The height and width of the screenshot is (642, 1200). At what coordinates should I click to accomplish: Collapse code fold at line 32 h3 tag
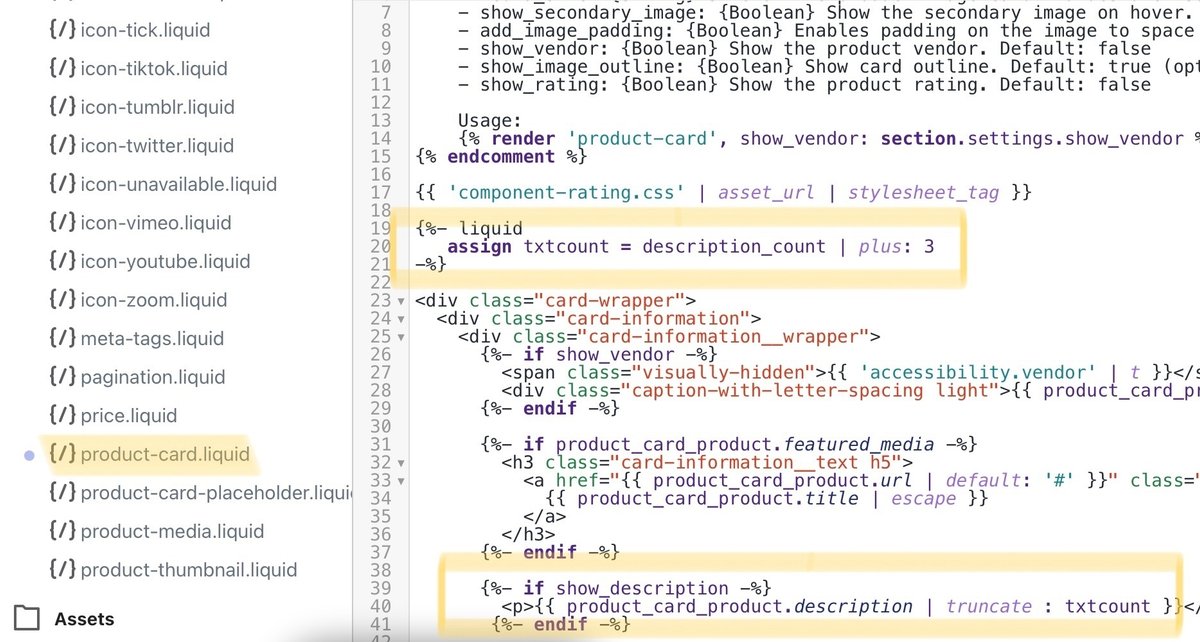(401, 464)
